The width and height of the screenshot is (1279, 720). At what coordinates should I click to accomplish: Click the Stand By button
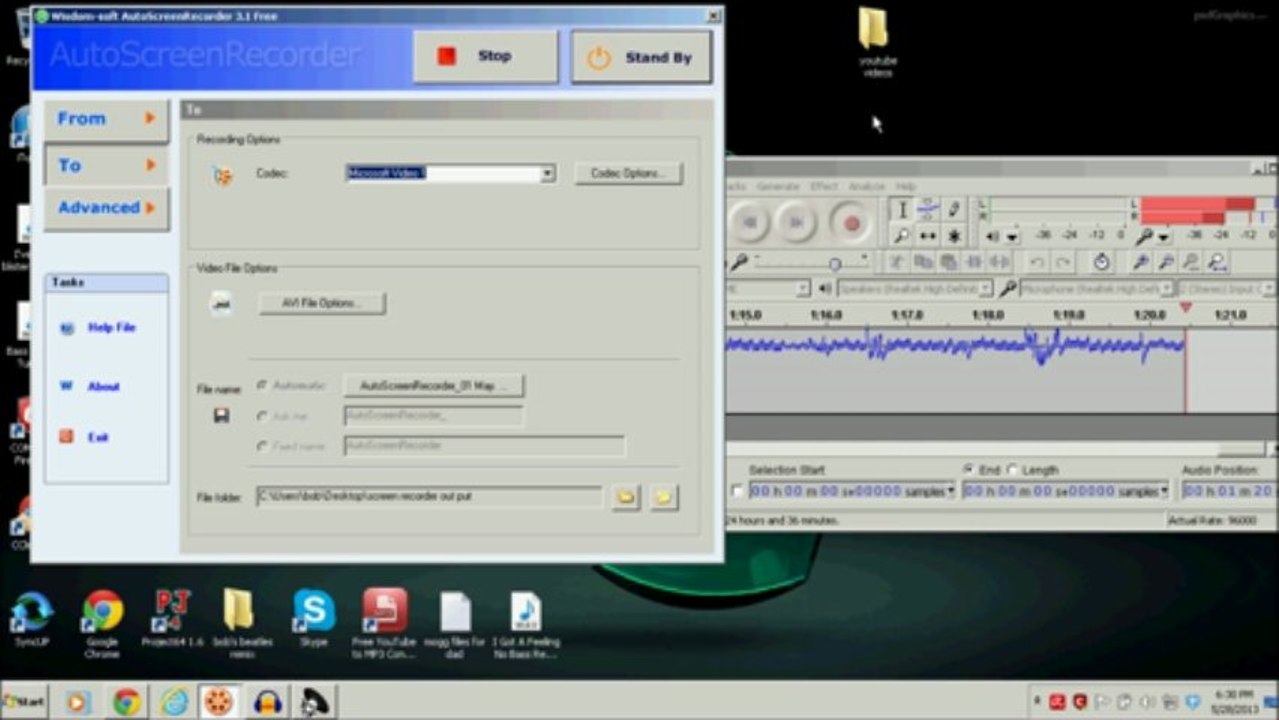click(641, 57)
